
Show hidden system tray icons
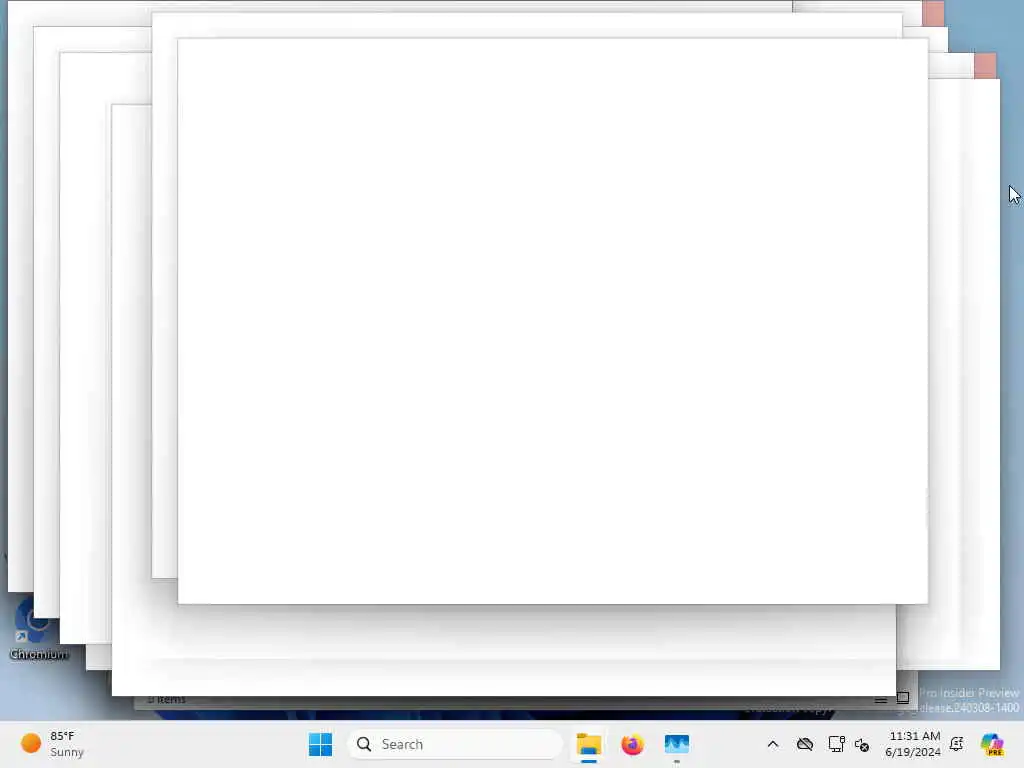[x=773, y=744]
